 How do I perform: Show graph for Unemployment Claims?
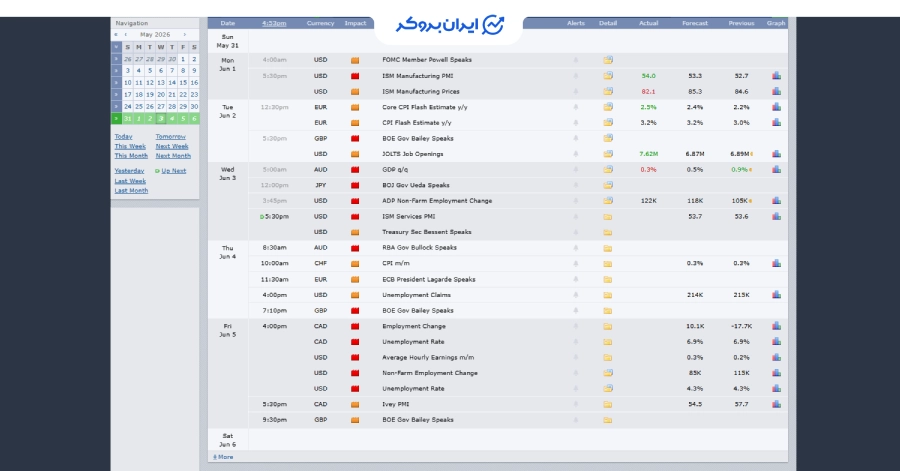pyautogui.click(x=776, y=295)
